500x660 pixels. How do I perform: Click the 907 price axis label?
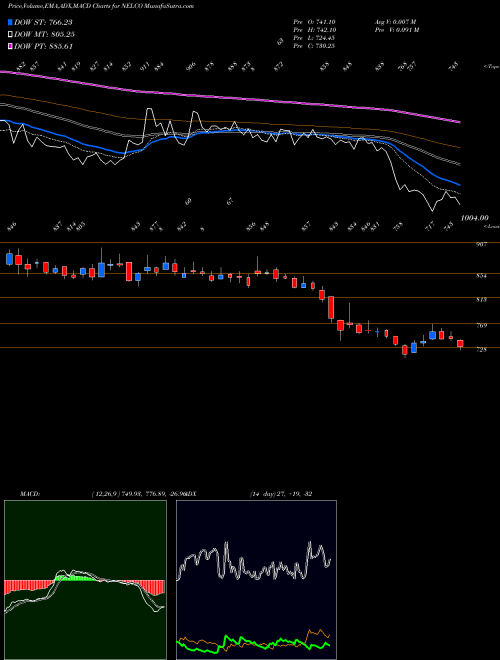tap(482, 244)
